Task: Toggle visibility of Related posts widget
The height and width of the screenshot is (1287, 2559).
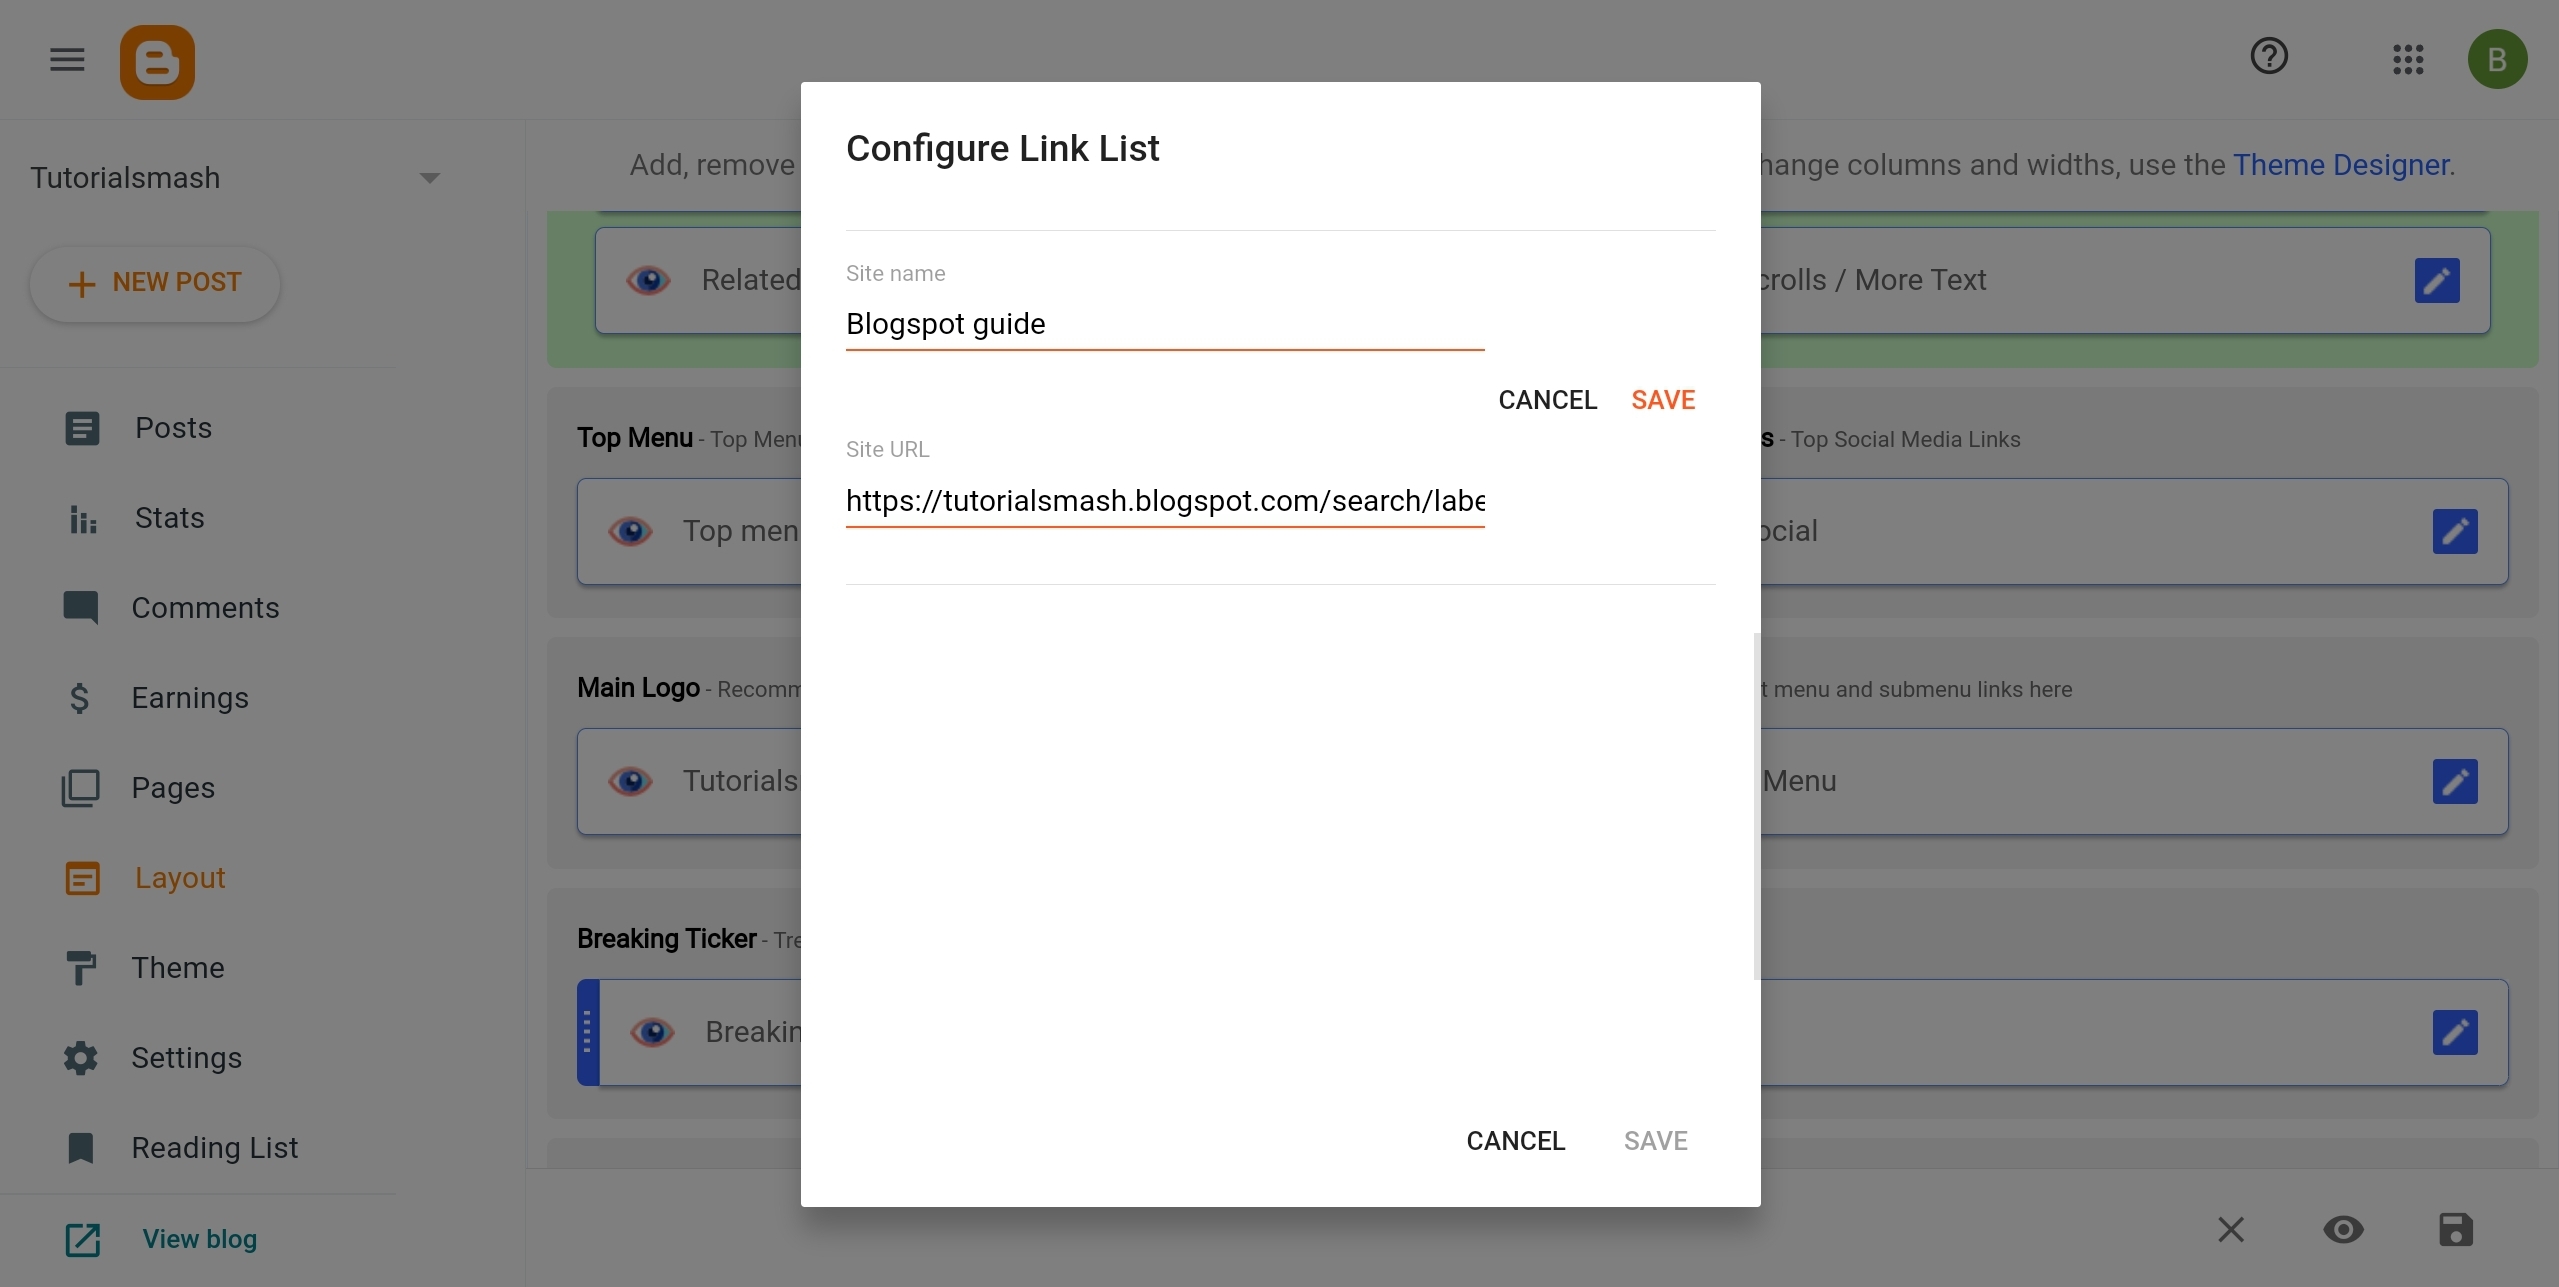Action: pos(648,280)
